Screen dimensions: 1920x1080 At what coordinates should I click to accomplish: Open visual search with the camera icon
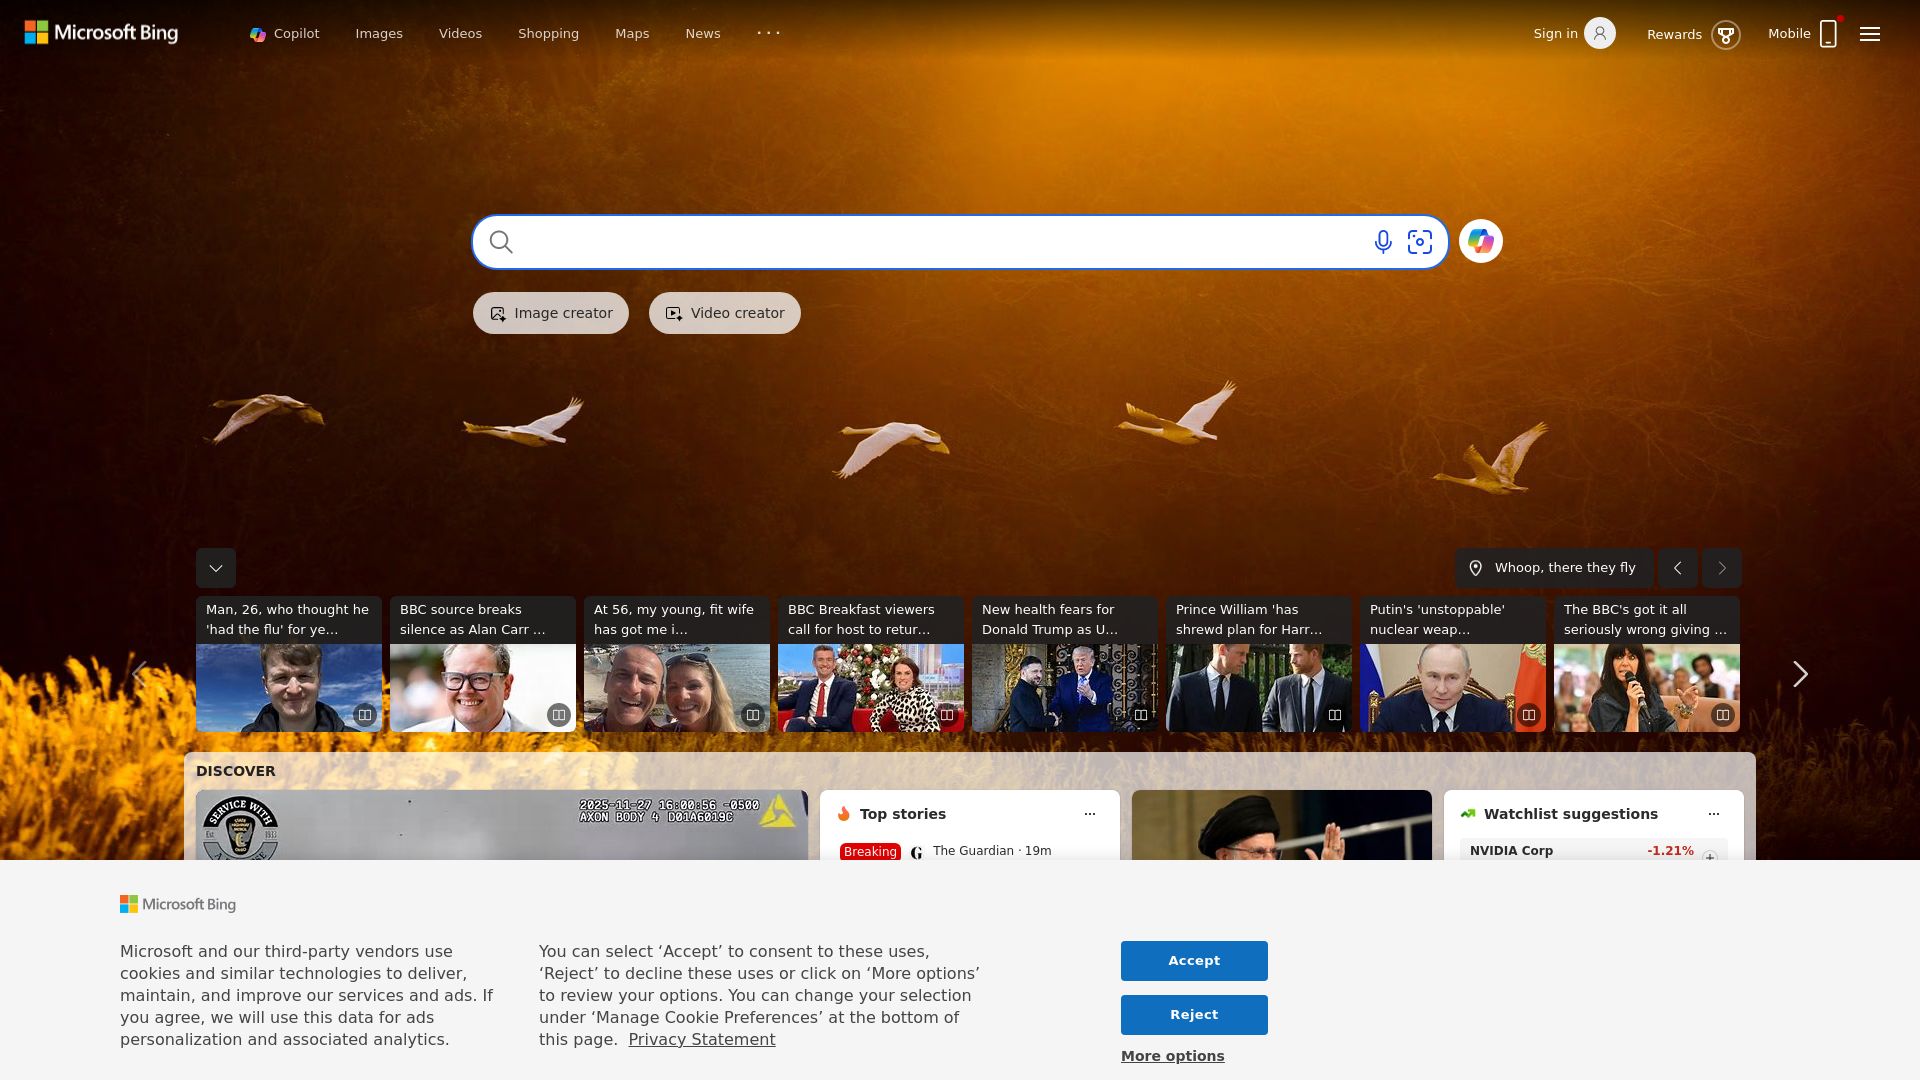[1420, 241]
